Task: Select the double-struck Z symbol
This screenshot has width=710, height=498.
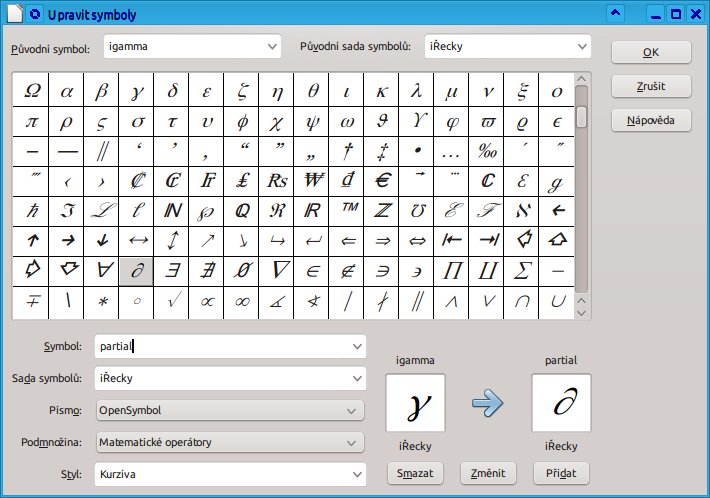Action: pyautogui.click(x=382, y=211)
